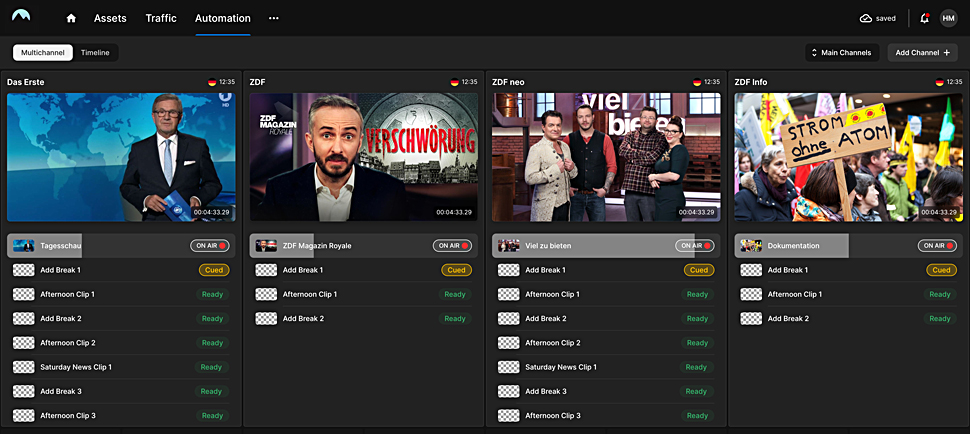Click placeholder icon of ZDF Info Add Break 2
The height and width of the screenshot is (434, 970).
click(751, 318)
